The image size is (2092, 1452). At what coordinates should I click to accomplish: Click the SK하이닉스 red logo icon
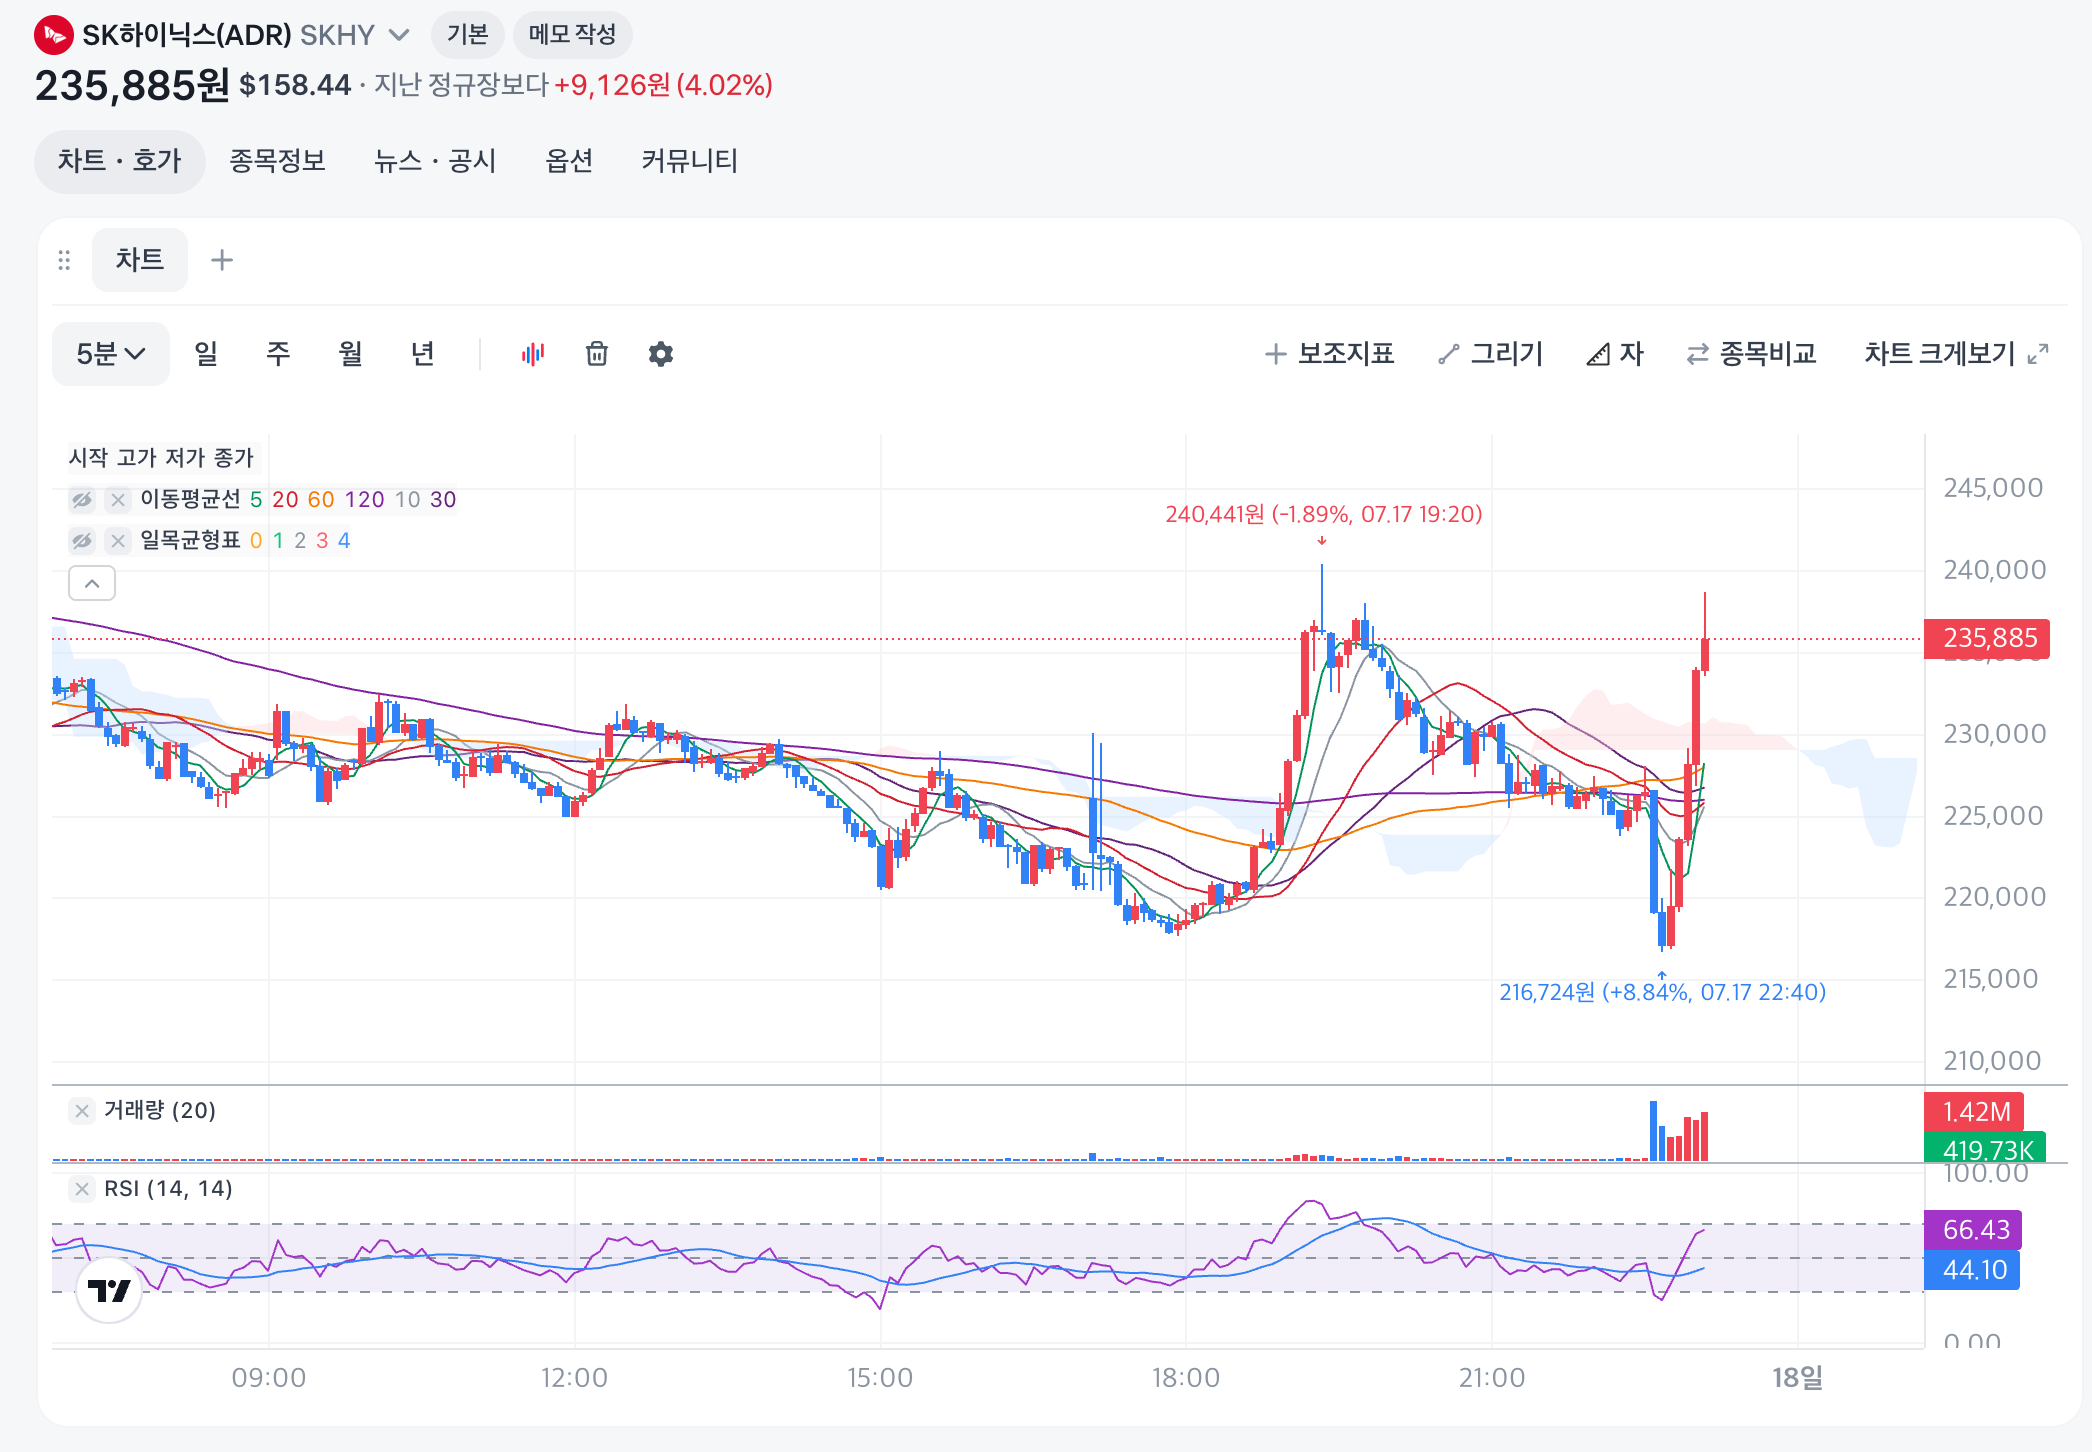(54, 35)
